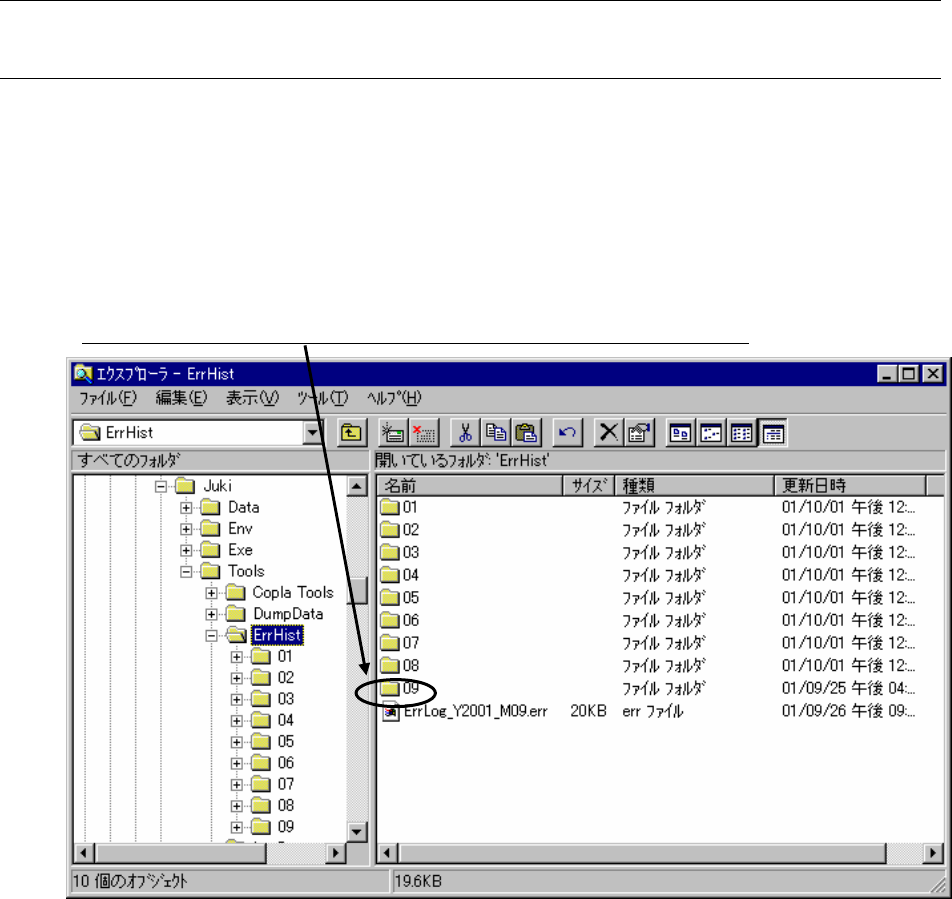Open ErrHist address dropdown arrow
Image resolution: width=952 pixels, height=899 pixels.
point(312,433)
